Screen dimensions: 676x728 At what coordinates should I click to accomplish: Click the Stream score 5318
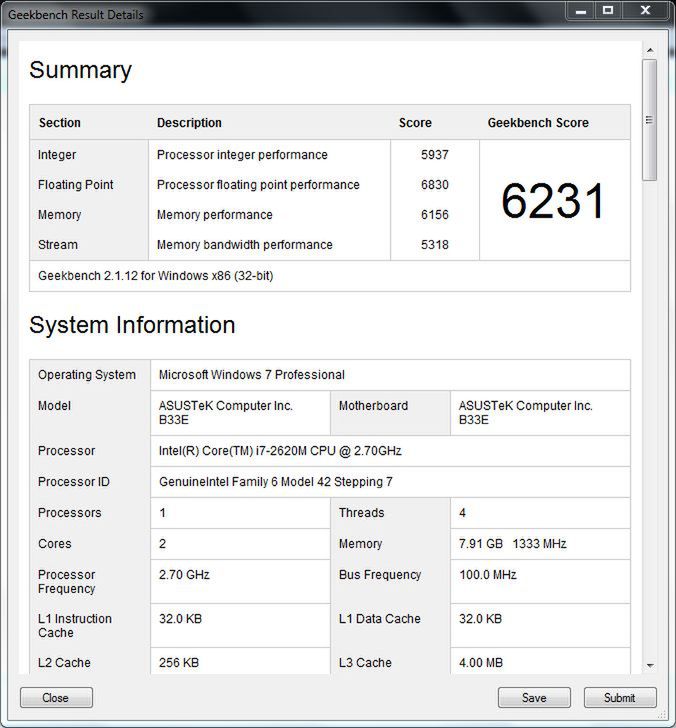pos(435,245)
